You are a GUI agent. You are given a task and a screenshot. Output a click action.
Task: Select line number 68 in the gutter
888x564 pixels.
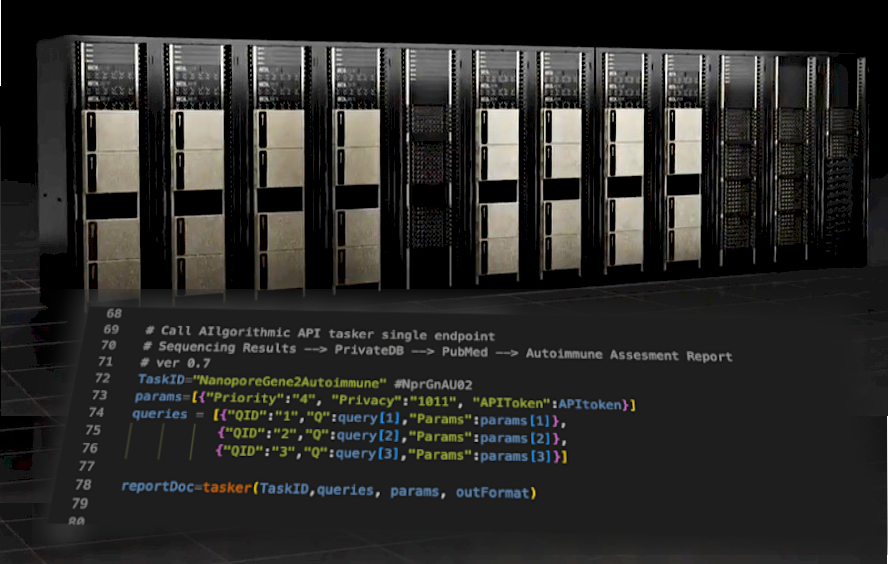tap(114, 313)
